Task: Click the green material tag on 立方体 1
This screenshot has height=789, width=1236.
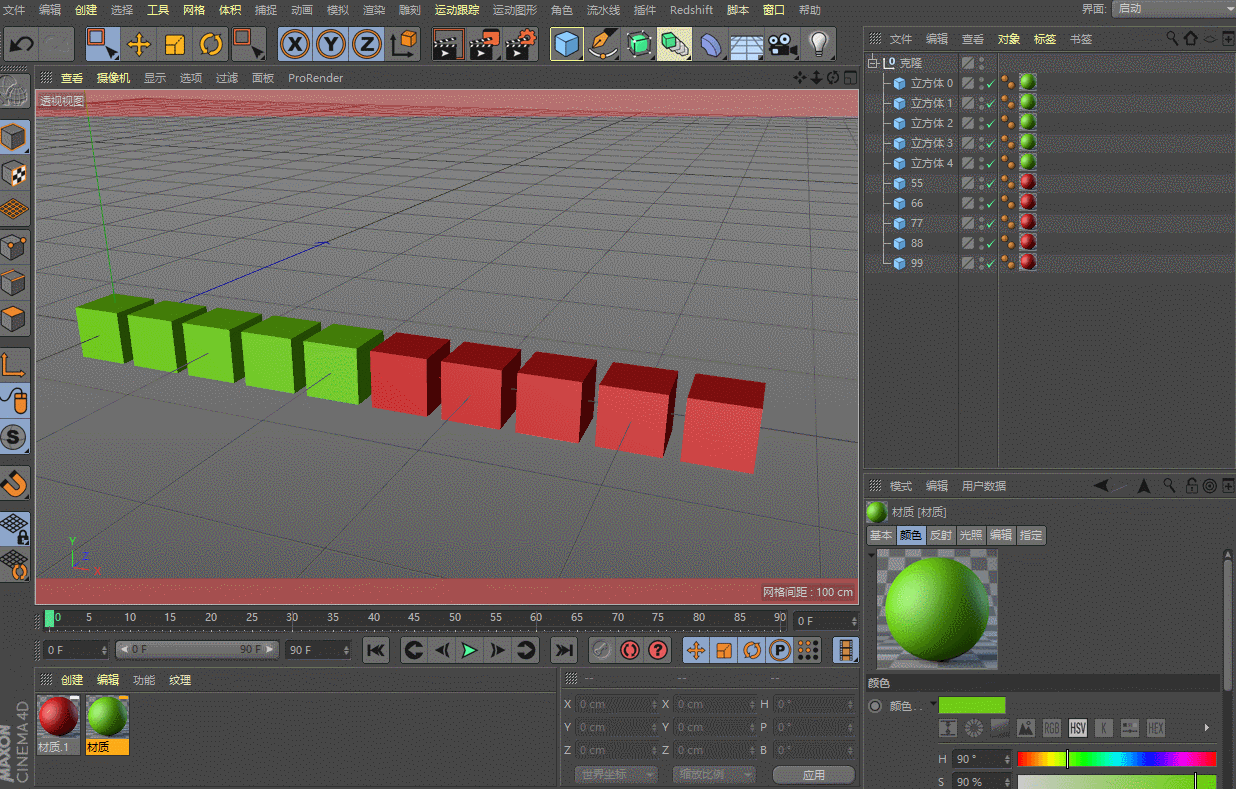Action: [x=1027, y=102]
